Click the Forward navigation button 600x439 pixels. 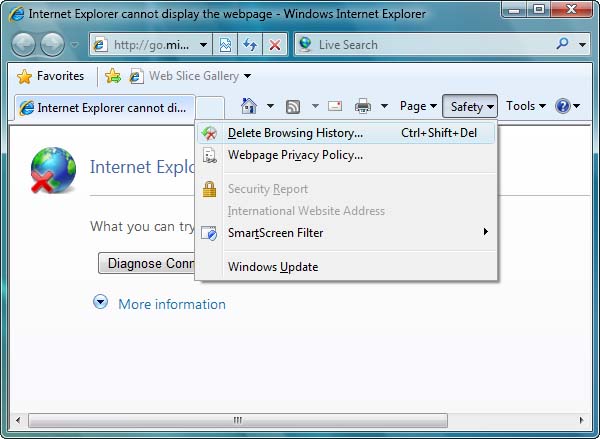(52, 45)
